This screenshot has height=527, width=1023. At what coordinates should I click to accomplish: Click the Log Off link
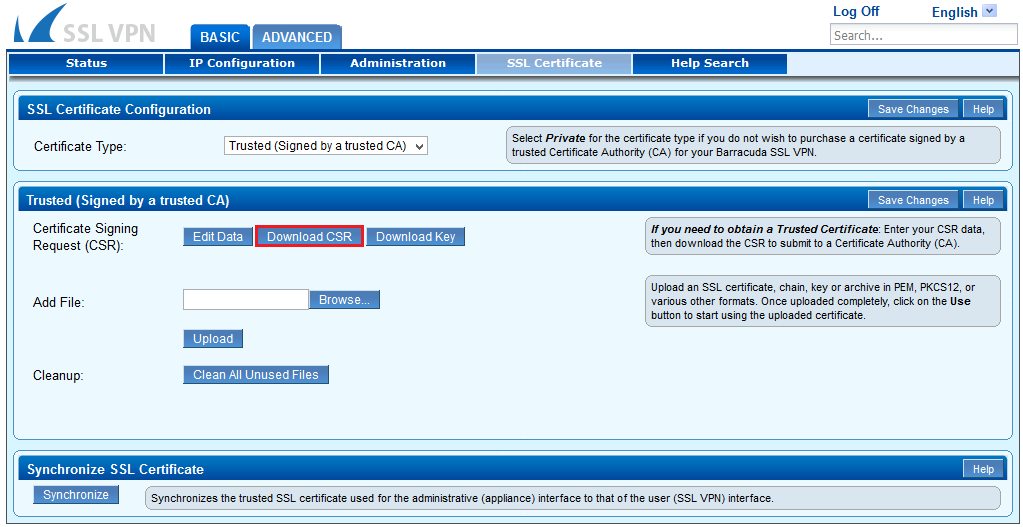(855, 11)
